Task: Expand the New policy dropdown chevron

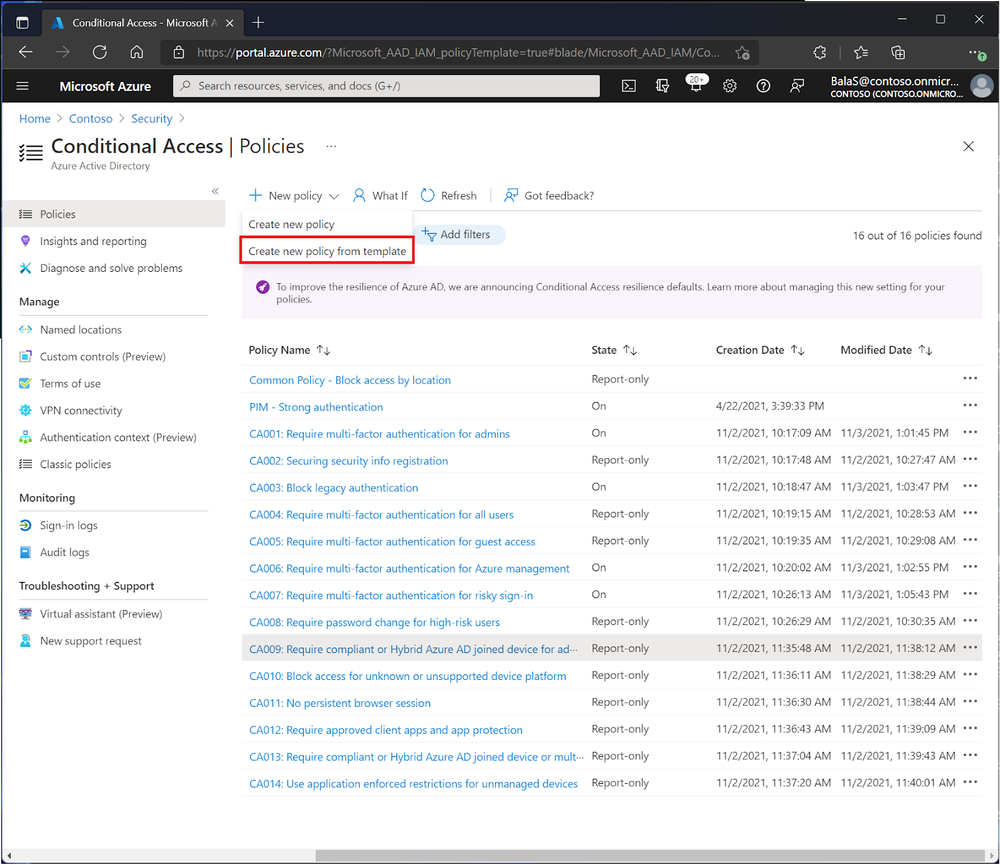Action: 336,195
